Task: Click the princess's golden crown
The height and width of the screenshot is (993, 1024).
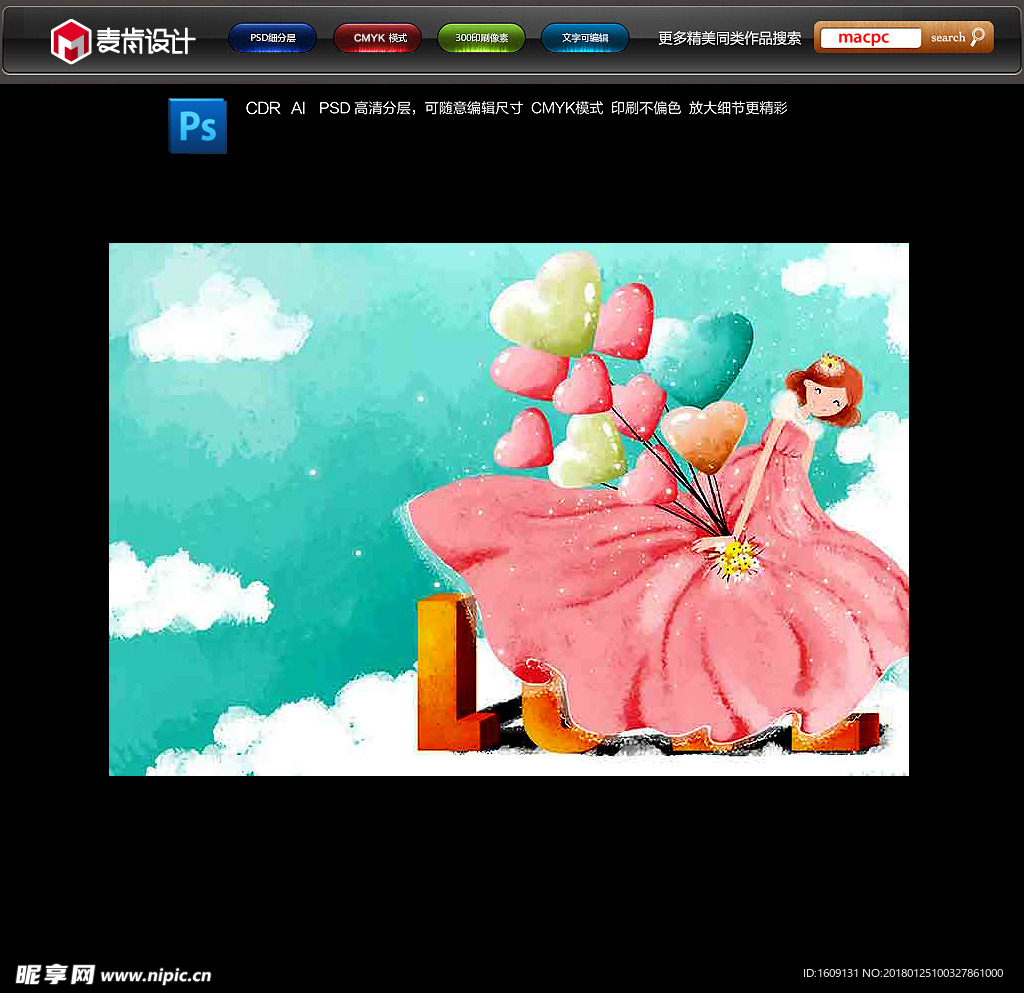Action: [829, 363]
